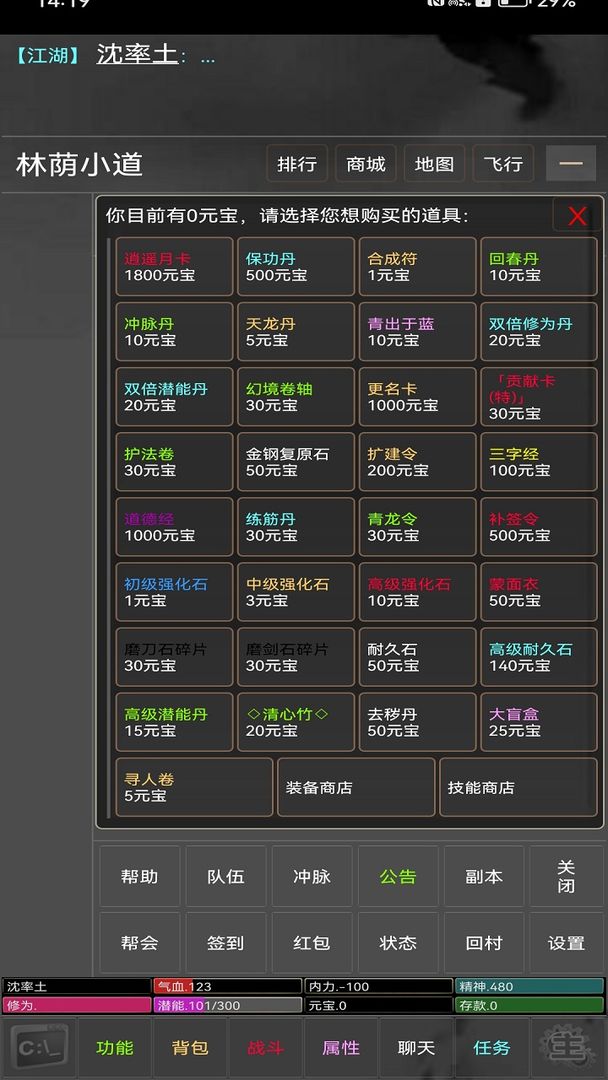
Task: Switch to the 背包 inventory tab
Action: 190,1047
